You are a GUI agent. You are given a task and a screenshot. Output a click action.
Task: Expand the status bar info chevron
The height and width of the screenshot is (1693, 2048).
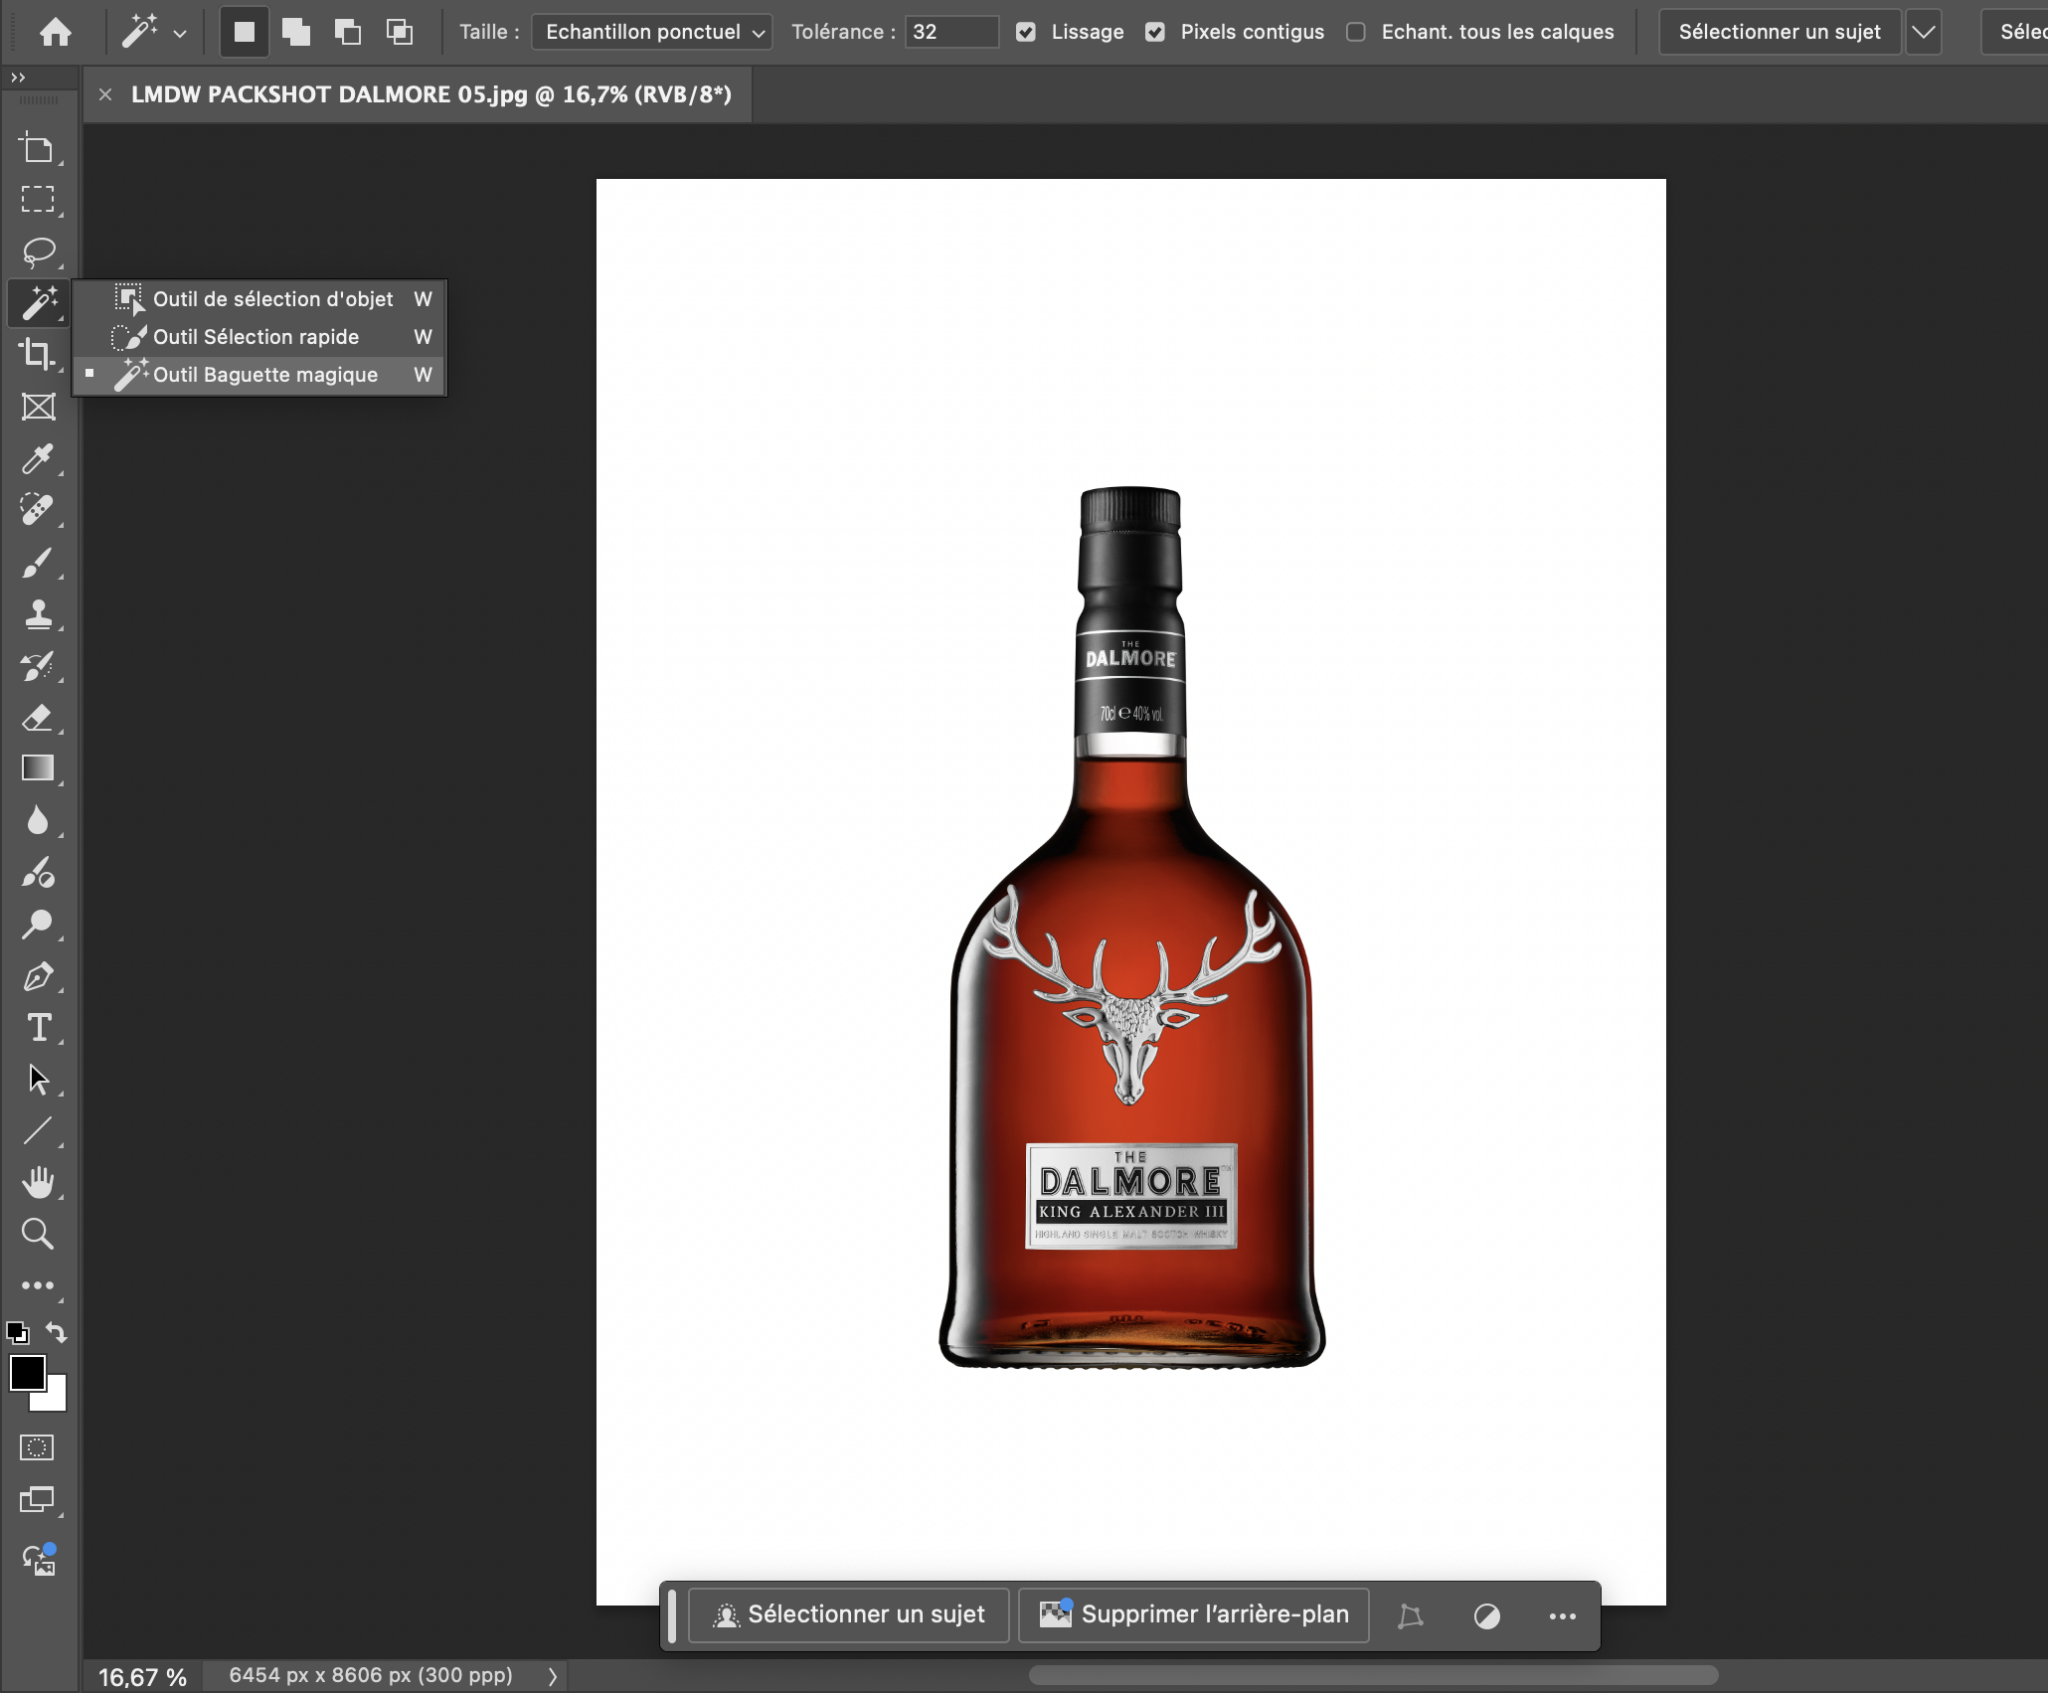click(x=552, y=1676)
